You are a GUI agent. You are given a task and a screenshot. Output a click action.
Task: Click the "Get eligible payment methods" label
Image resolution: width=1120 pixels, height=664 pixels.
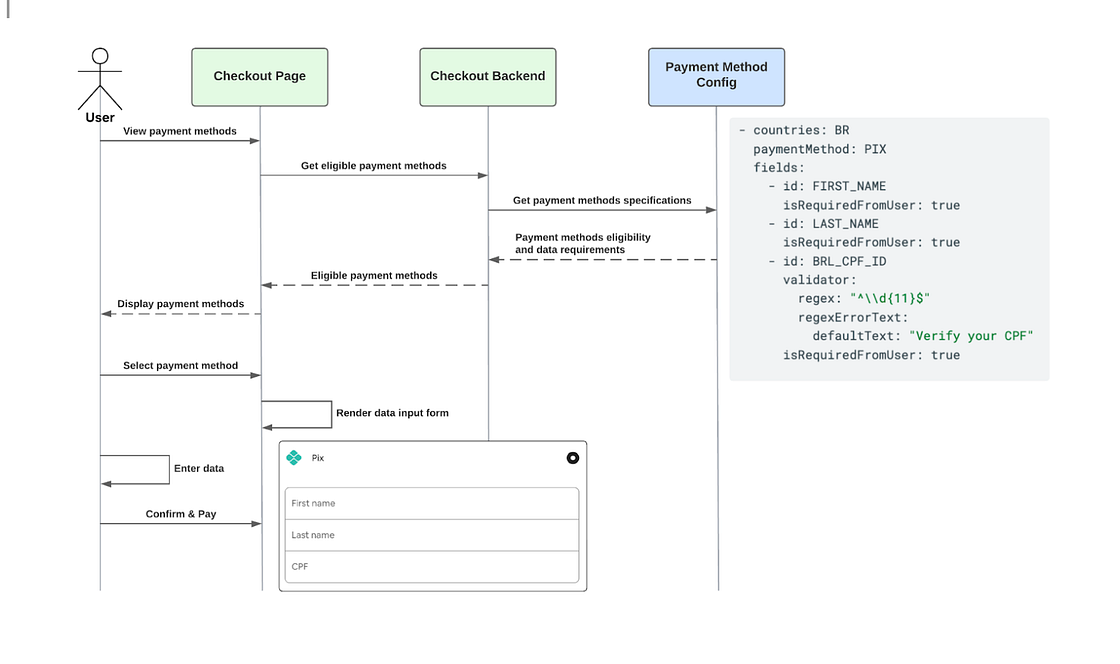coord(374,166)
